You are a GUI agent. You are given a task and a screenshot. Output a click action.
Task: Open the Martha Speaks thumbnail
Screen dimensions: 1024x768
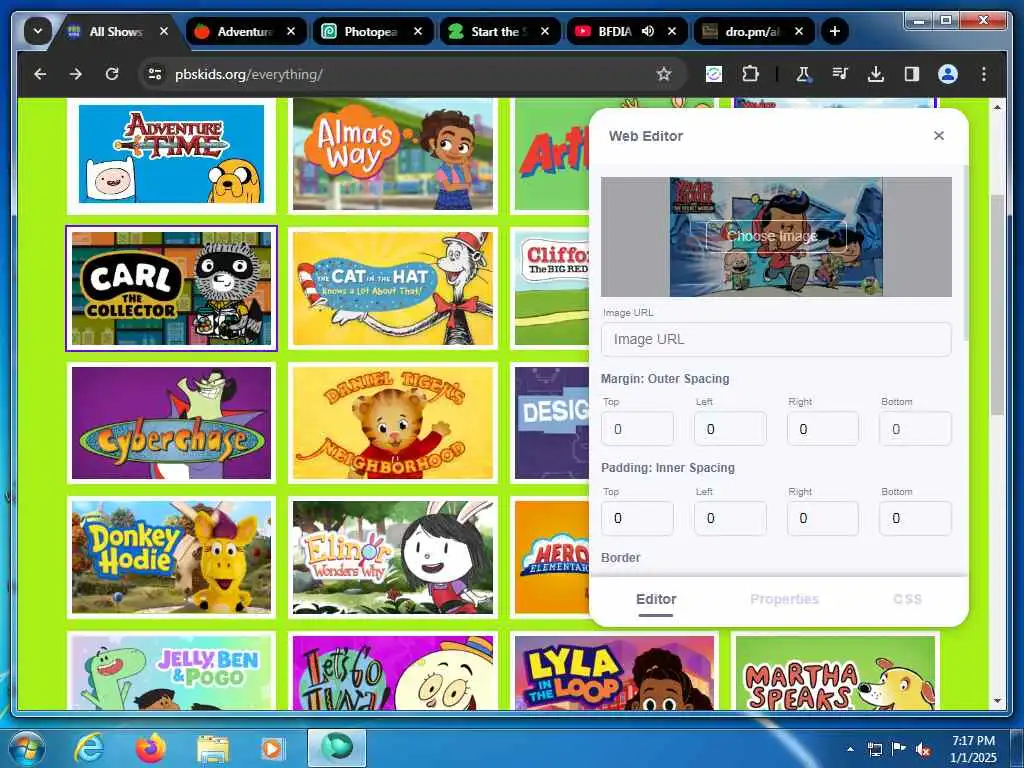(835, 671)
